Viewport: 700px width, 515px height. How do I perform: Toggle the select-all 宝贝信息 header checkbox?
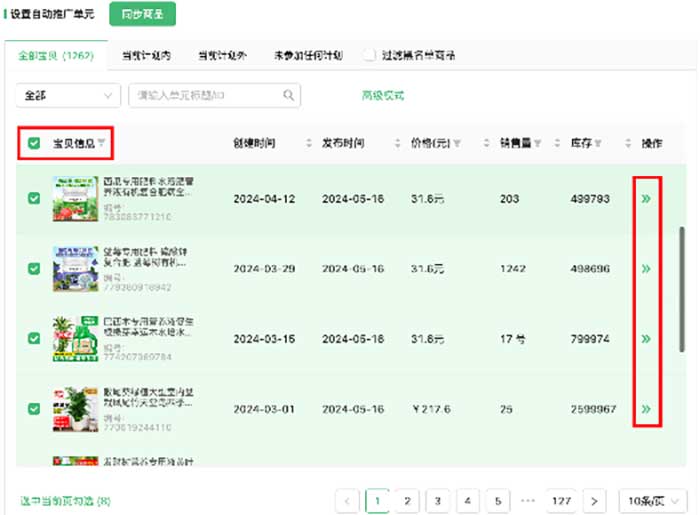click(34, 143)
